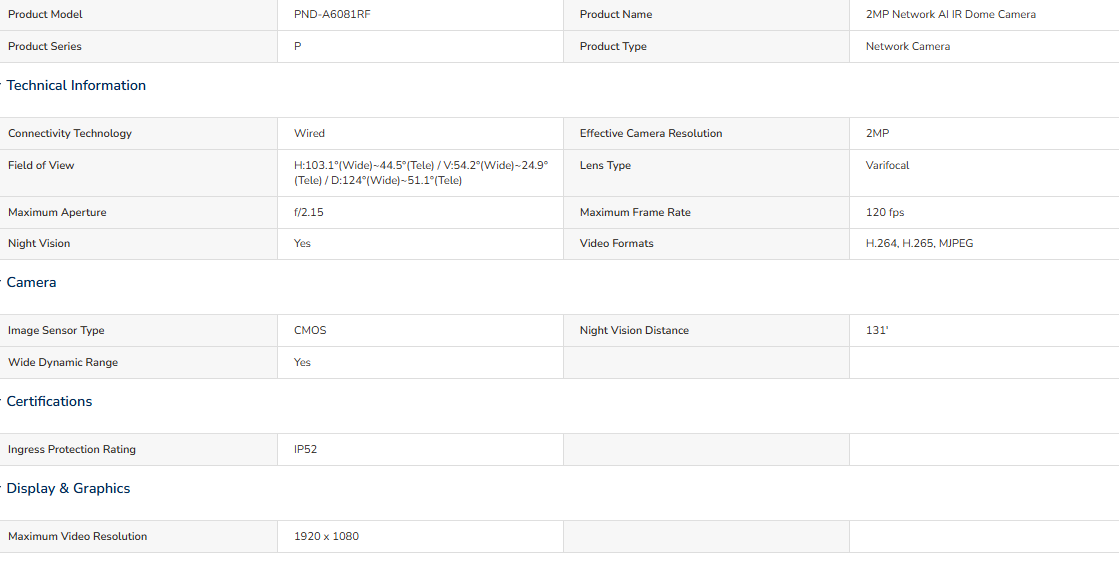The height and width of the screenshot is (563, 1119).
Task: Click the Wide Dynamic Range label
Action: pyautogui.click(x=63, y=362)
